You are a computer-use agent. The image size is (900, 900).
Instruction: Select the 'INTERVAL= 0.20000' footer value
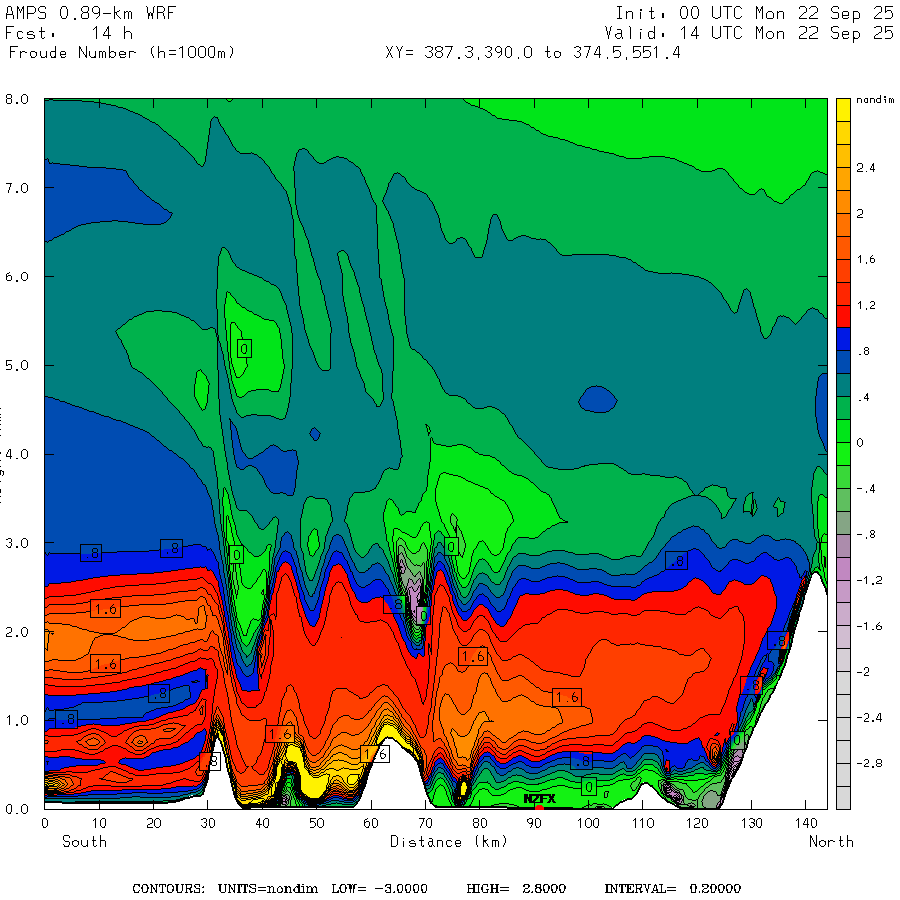[673, 889]
